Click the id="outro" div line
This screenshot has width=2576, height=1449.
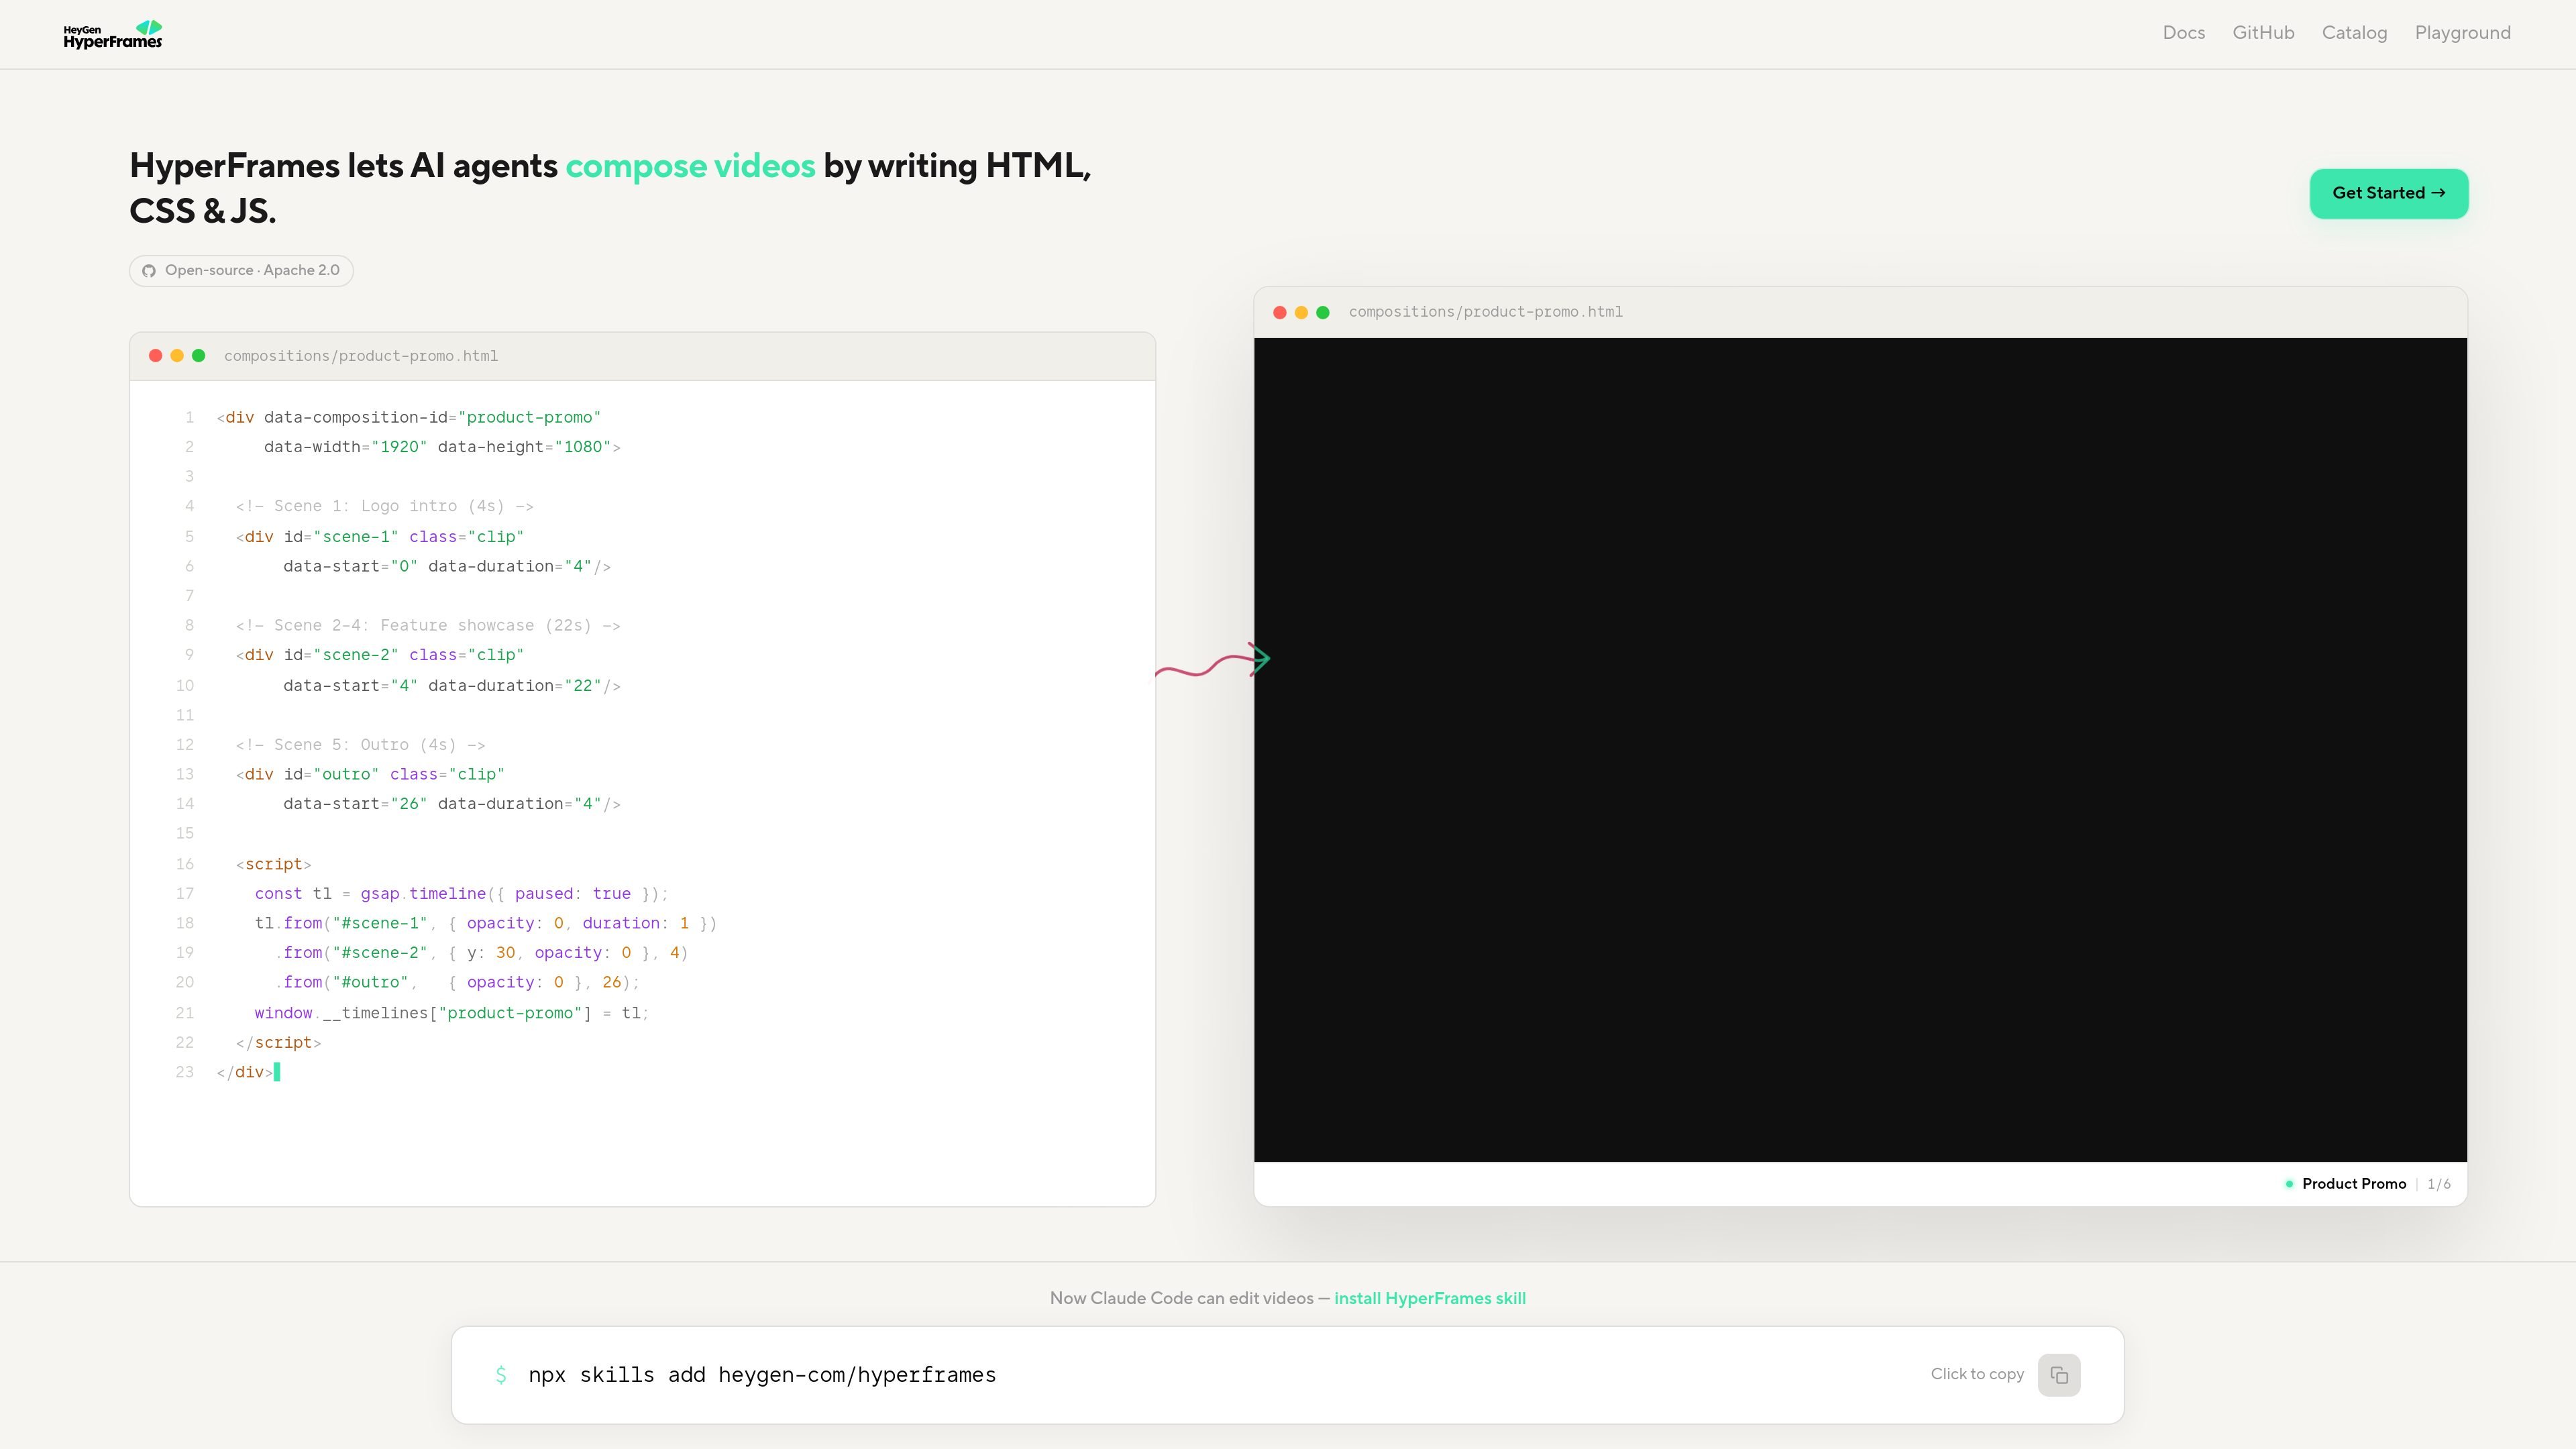click(370, 774)
